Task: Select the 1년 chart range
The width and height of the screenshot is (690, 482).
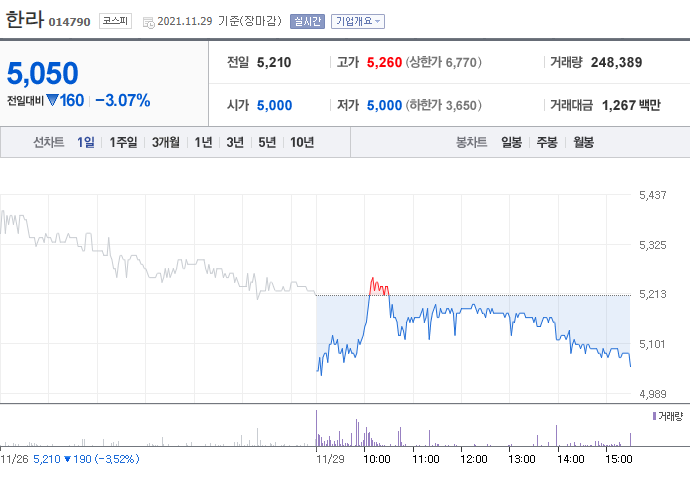Action: click(203, 142)
